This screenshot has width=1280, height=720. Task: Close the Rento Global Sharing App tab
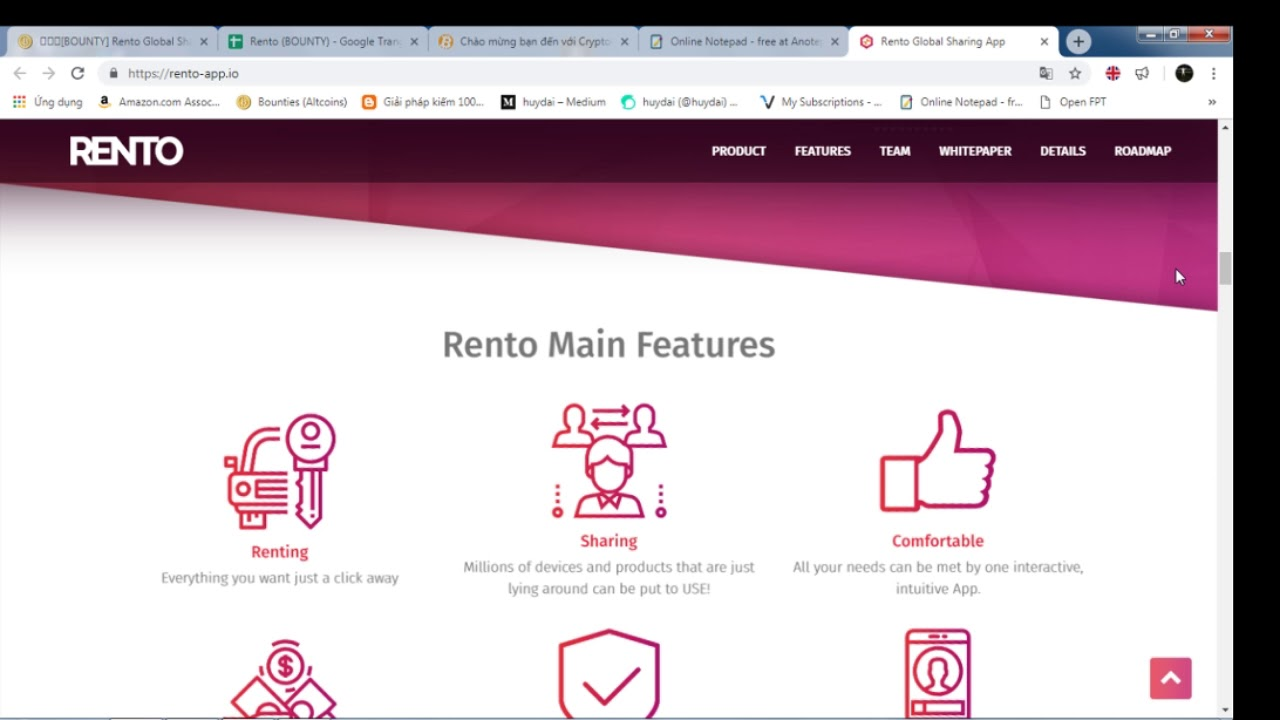(x=1044, y=42)
